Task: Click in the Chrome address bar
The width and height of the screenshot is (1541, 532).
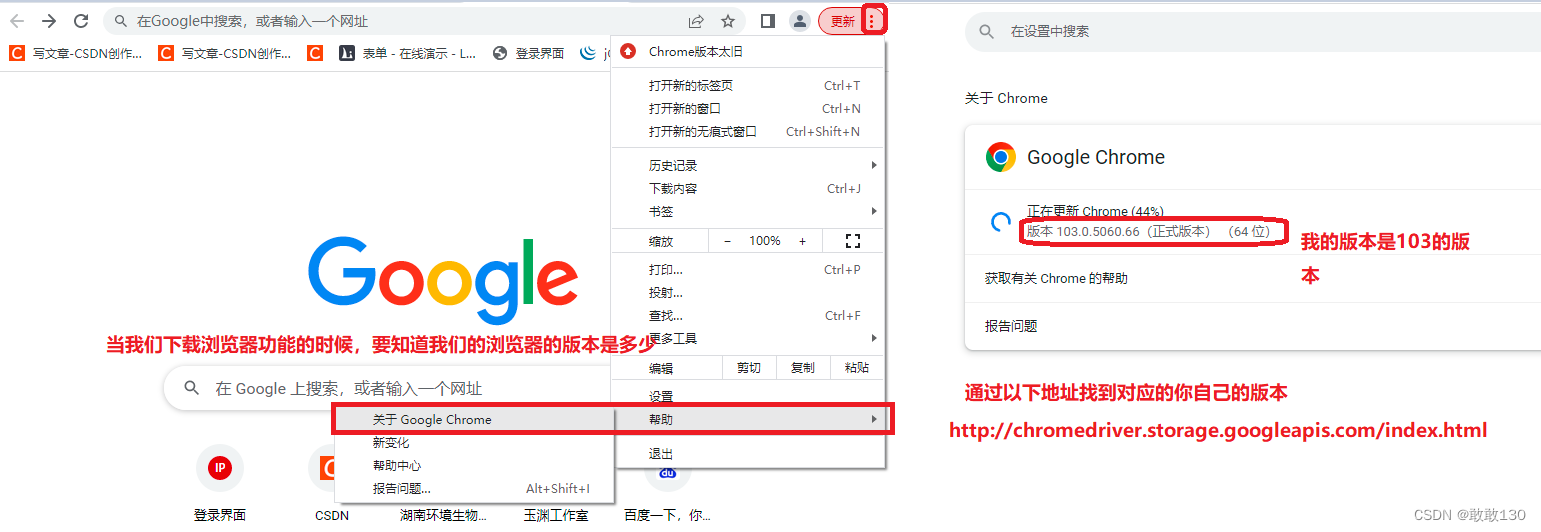Action: tap(400, 21)
